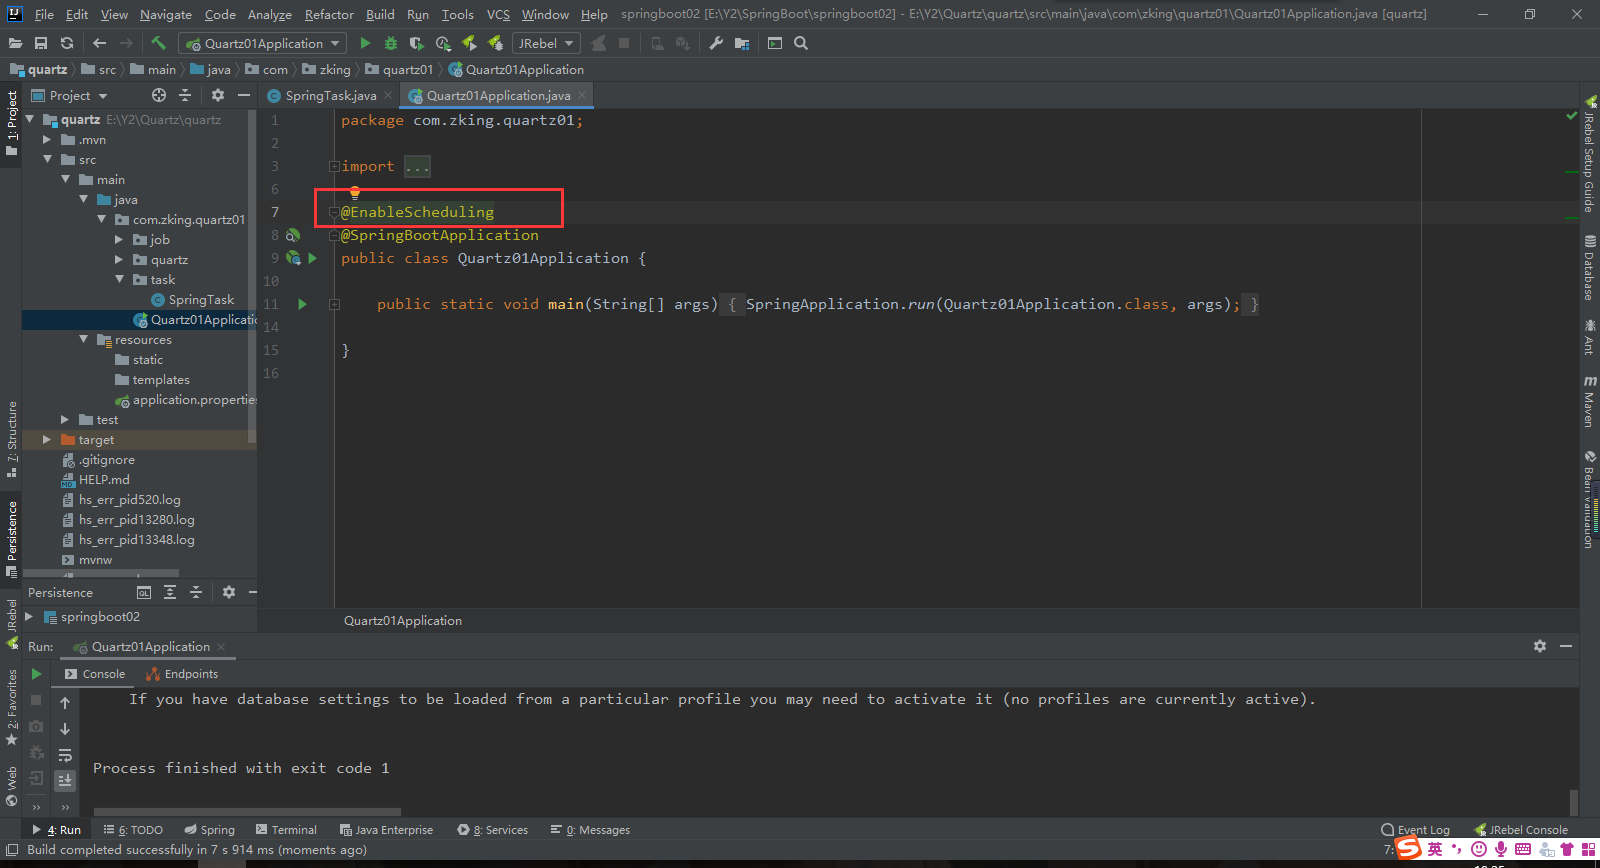Screen dimensions: 1600x868
Task: Open the Terminal tool window
Action: point(286,830)
